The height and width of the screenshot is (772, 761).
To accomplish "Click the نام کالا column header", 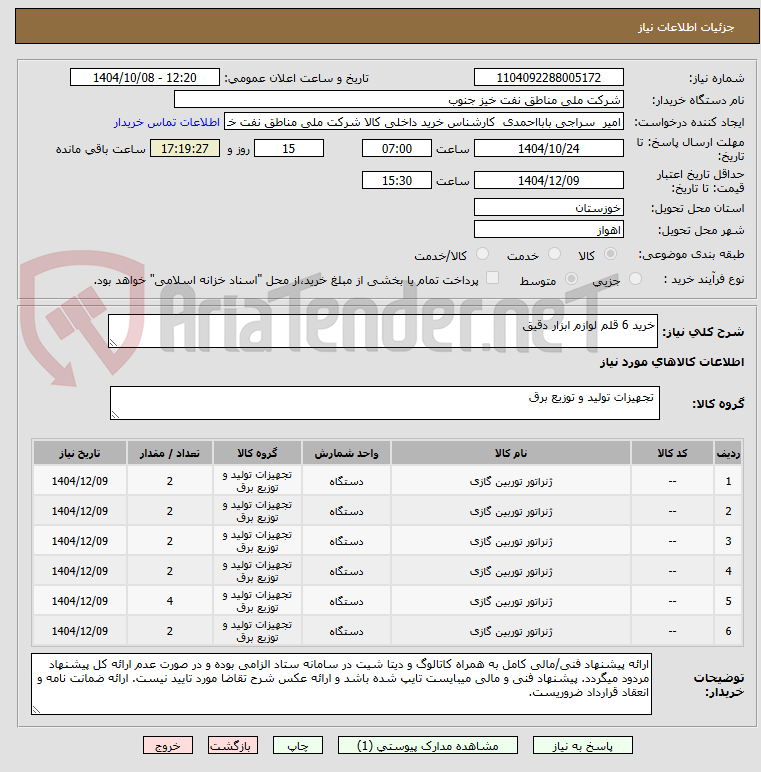I will pos(510,453).
